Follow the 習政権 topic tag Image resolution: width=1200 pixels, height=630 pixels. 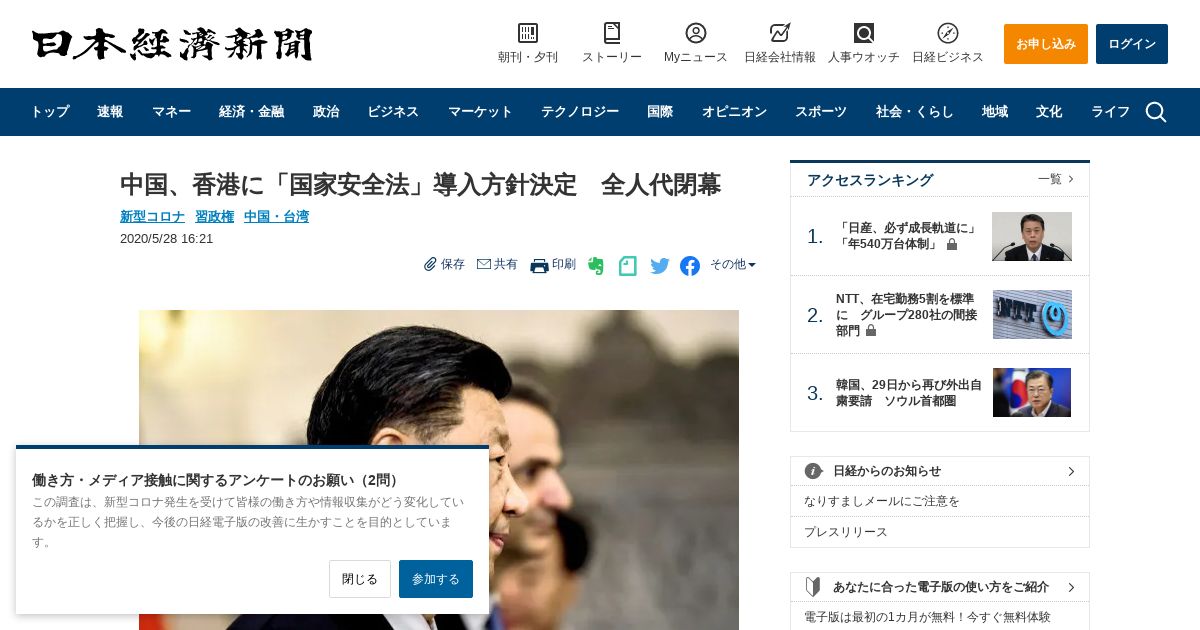[214, 216]
